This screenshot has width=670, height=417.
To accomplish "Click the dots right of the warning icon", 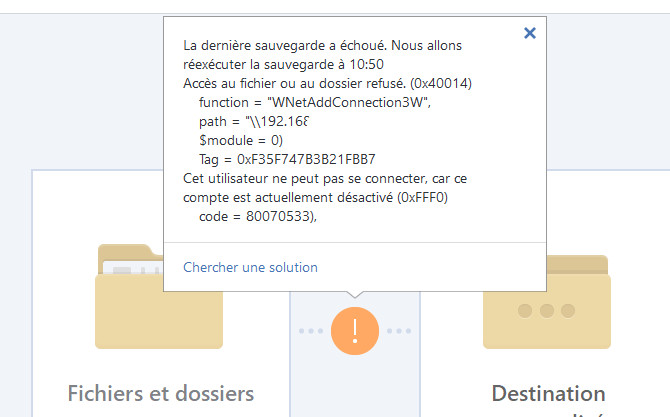I will click(399, 330).
